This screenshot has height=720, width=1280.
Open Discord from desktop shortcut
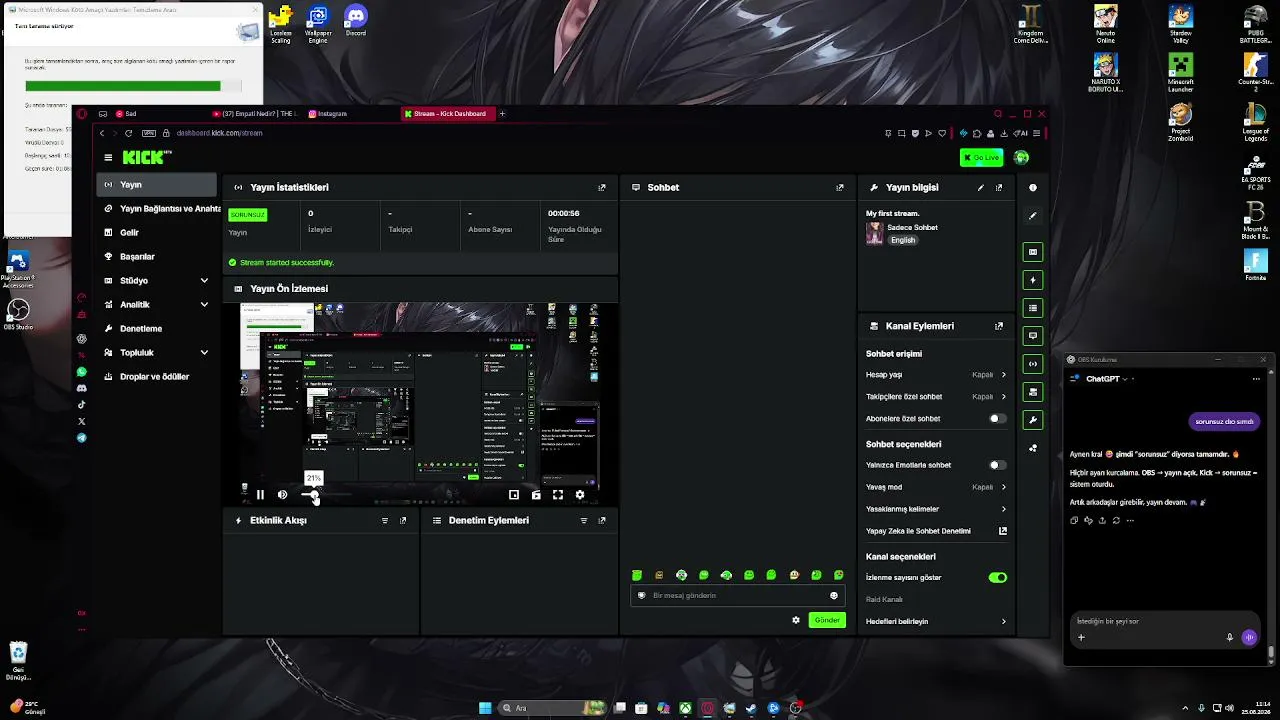click(x=356, y=21)
